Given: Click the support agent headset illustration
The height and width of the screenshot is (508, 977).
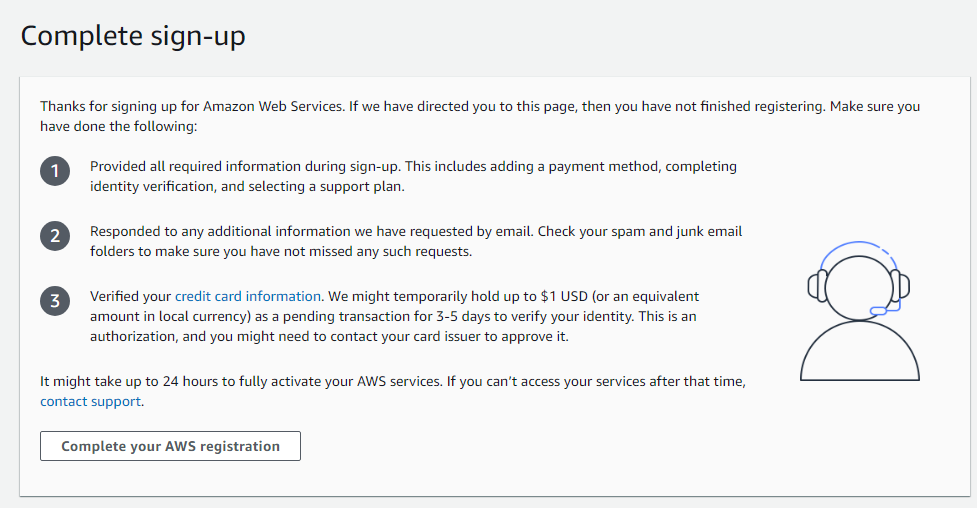Looking at the screenshot, I should (x=859, y=310).
